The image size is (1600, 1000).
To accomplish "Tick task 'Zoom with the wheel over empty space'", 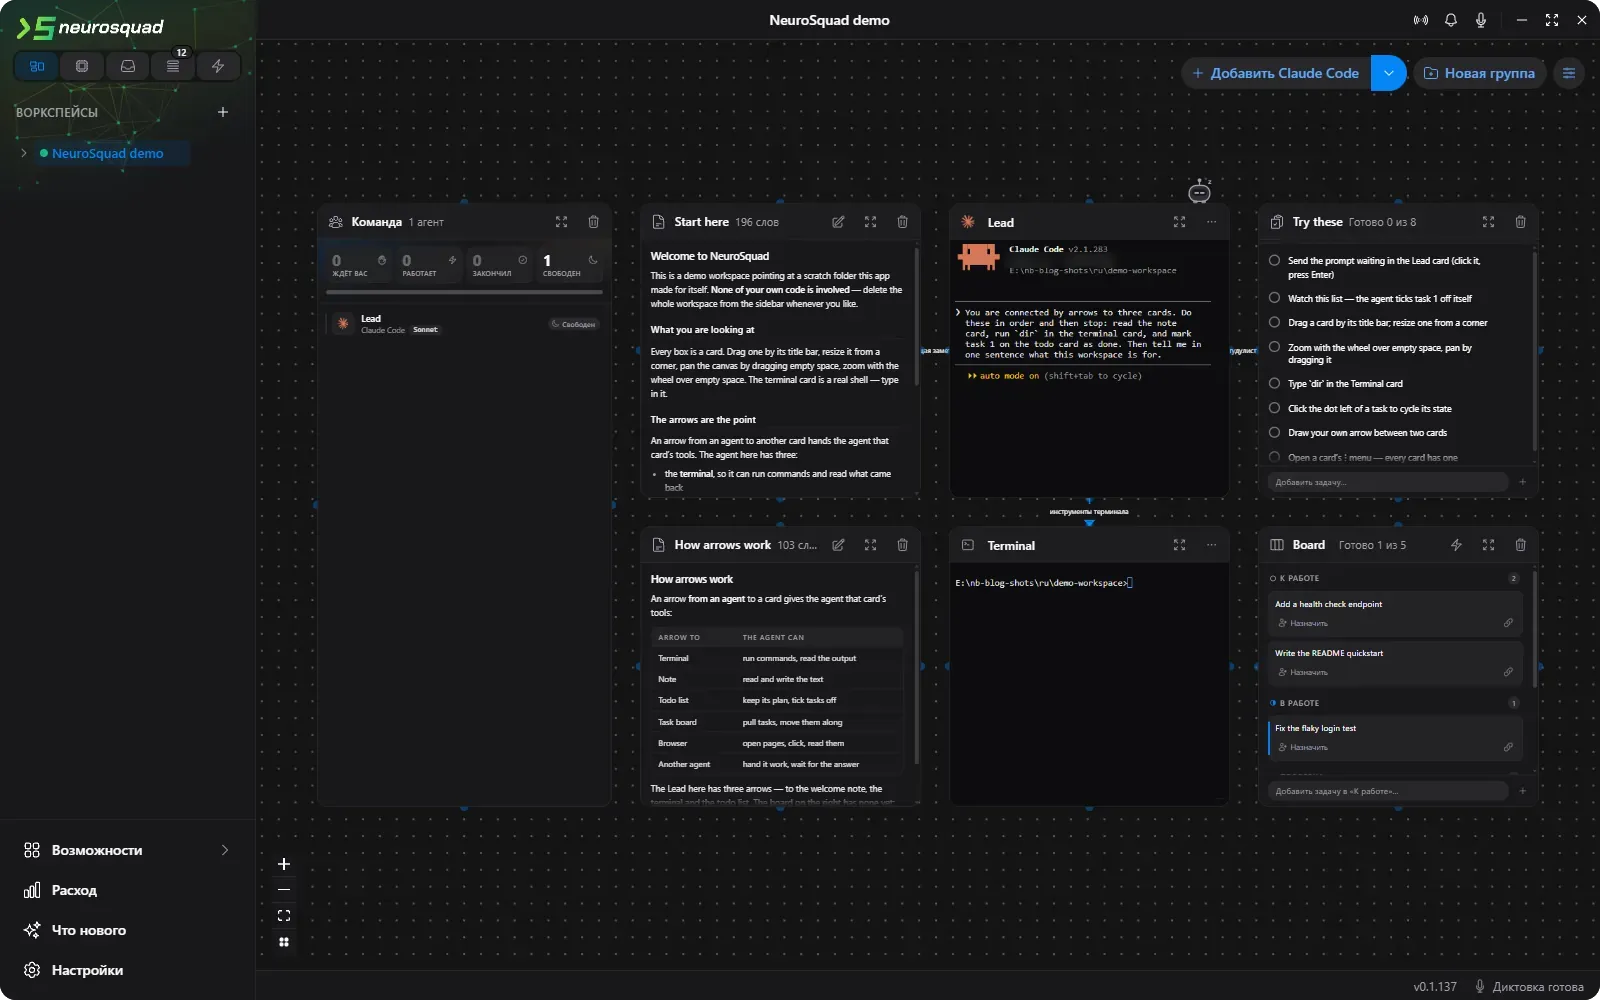I will coord(1274,347).
